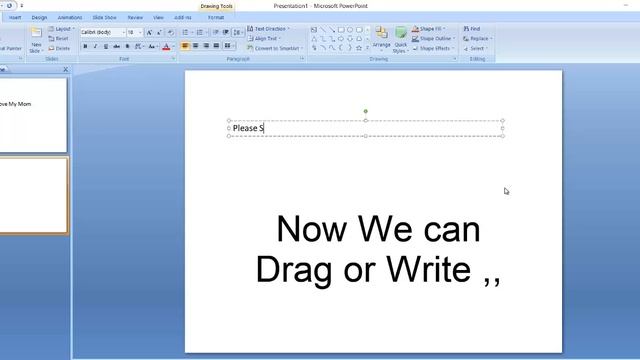Click inside the 'Please S' text box
This screenshot has height=360, width=640.
(365, 128)
